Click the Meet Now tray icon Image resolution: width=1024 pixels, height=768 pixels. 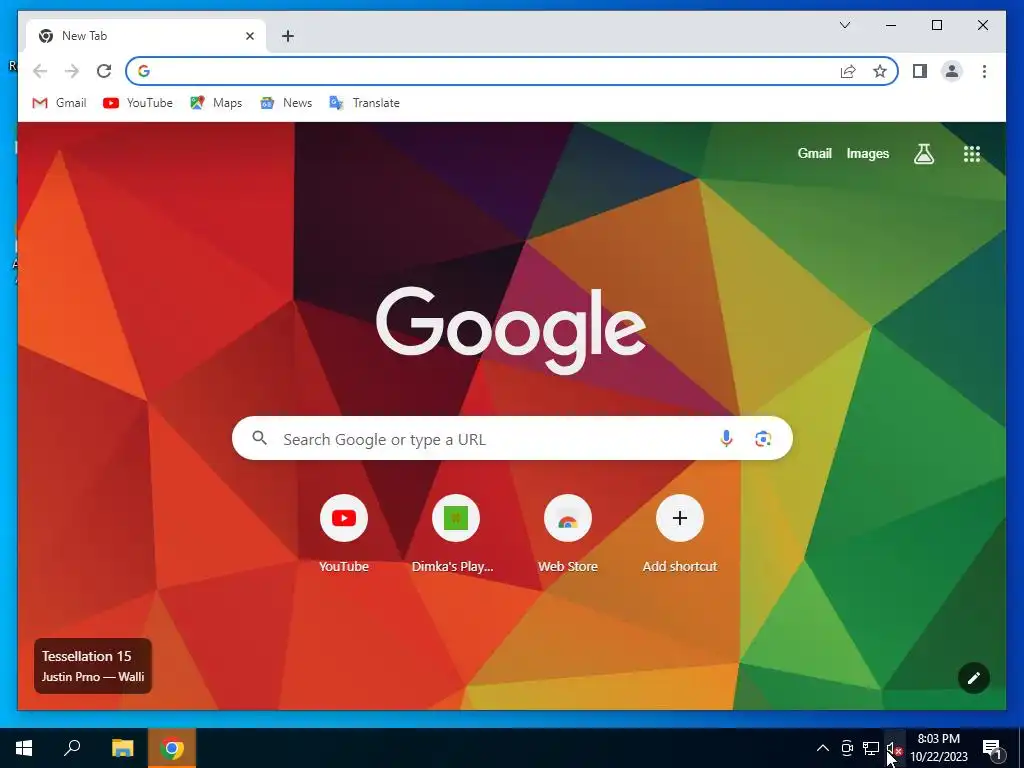[847, 748]
